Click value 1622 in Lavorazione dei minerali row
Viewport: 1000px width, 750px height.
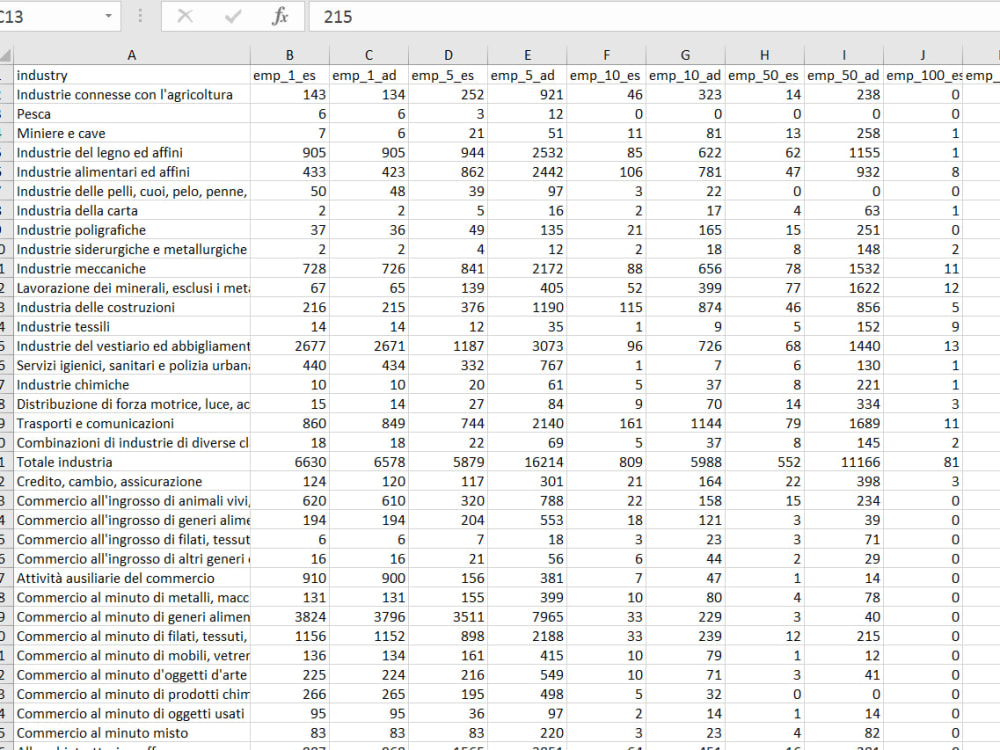tap(843, 288)
